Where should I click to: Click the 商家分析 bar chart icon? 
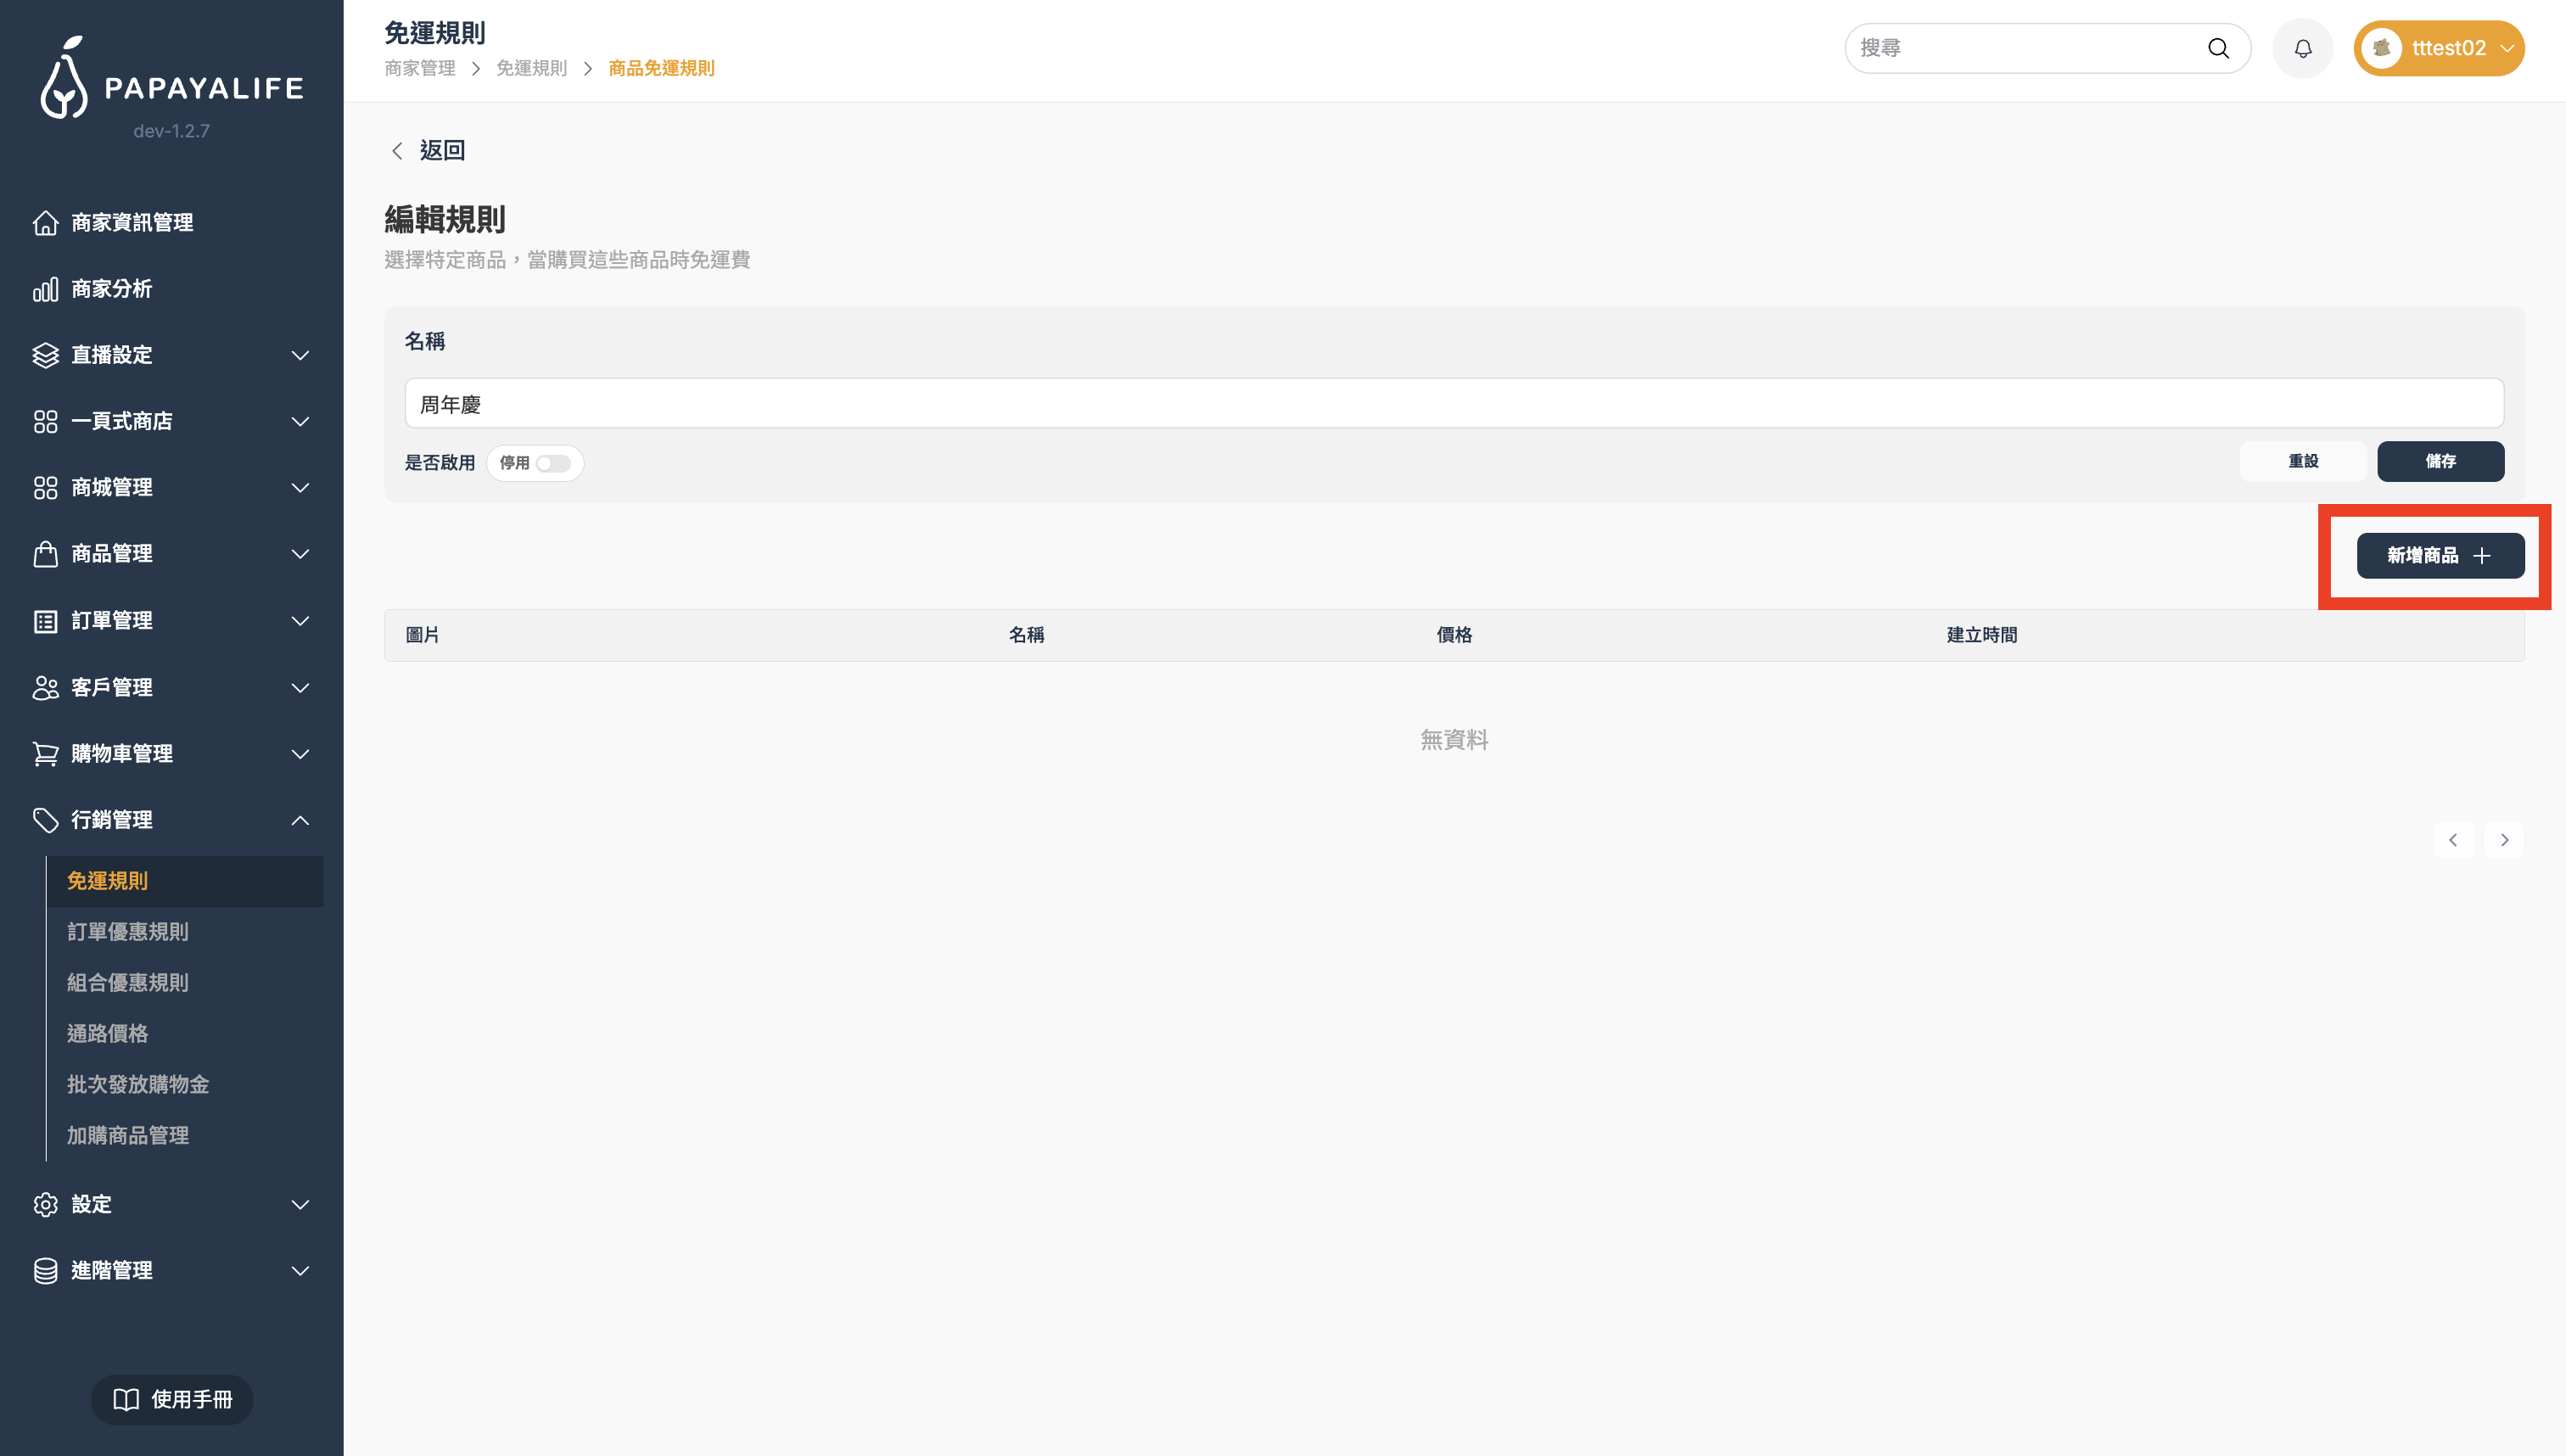click(45, 289)
